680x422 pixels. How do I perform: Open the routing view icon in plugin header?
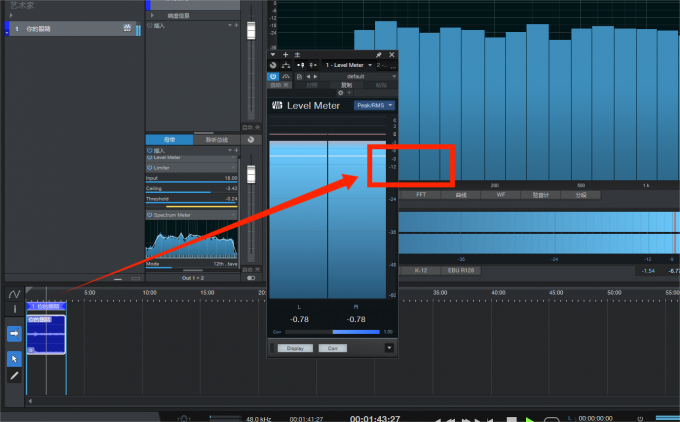(287, 65)
